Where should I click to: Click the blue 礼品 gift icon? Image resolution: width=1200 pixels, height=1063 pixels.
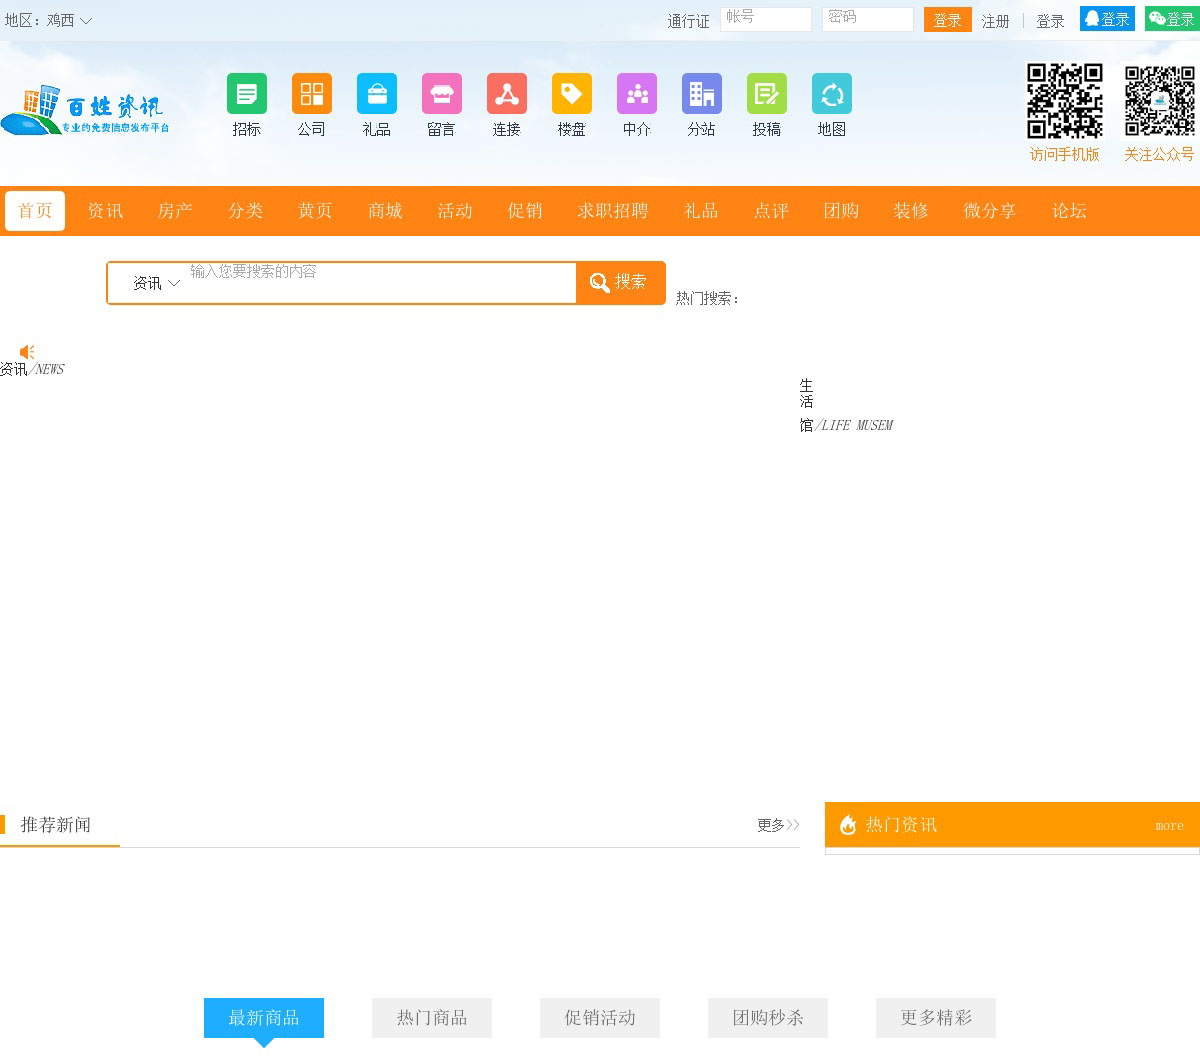click(x=376, y=94)
